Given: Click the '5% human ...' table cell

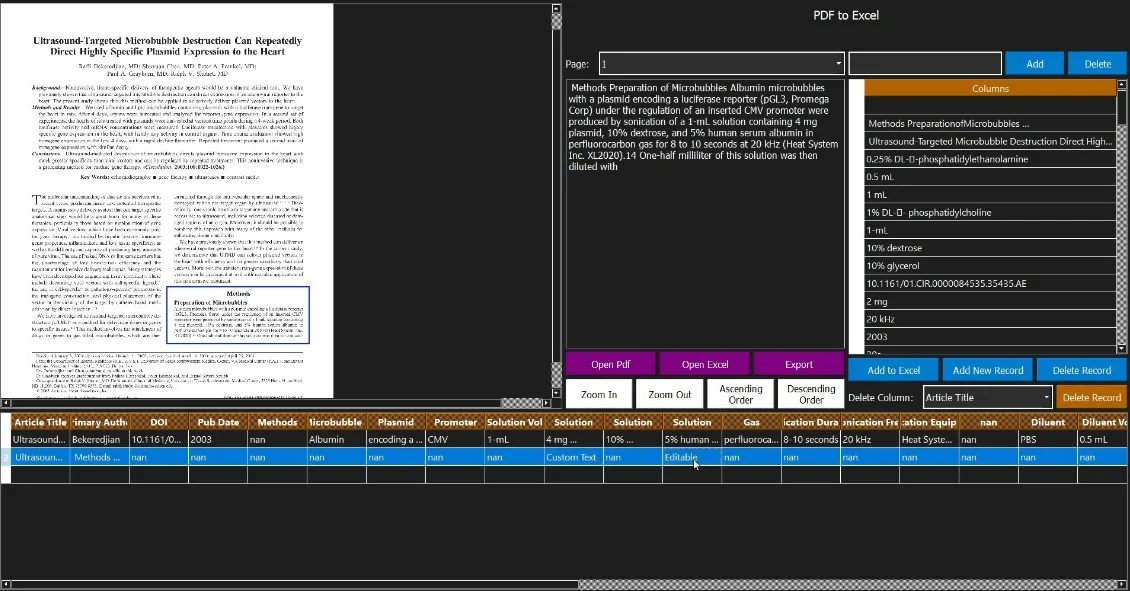Looking at the screenshot, I should [x=692, y=440].
